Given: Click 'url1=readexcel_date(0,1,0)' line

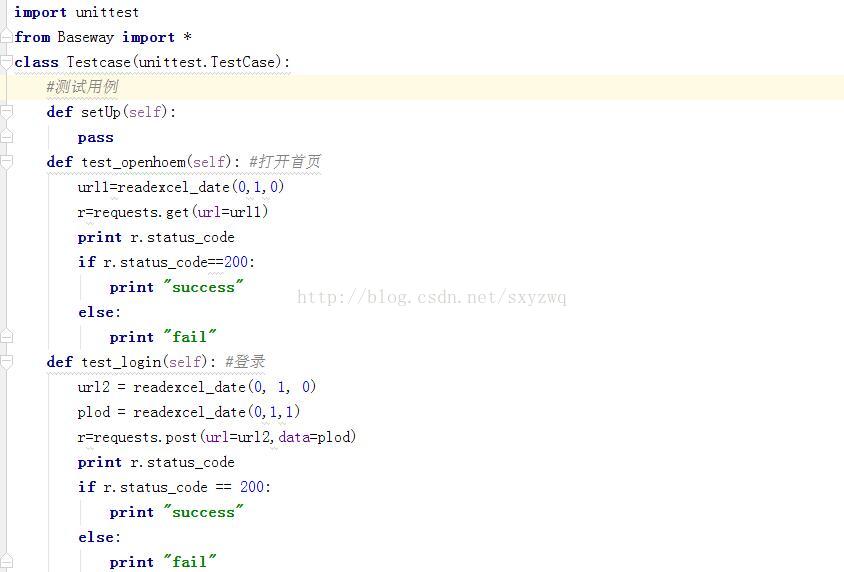Looking at the screenshot, I should 181,187.
